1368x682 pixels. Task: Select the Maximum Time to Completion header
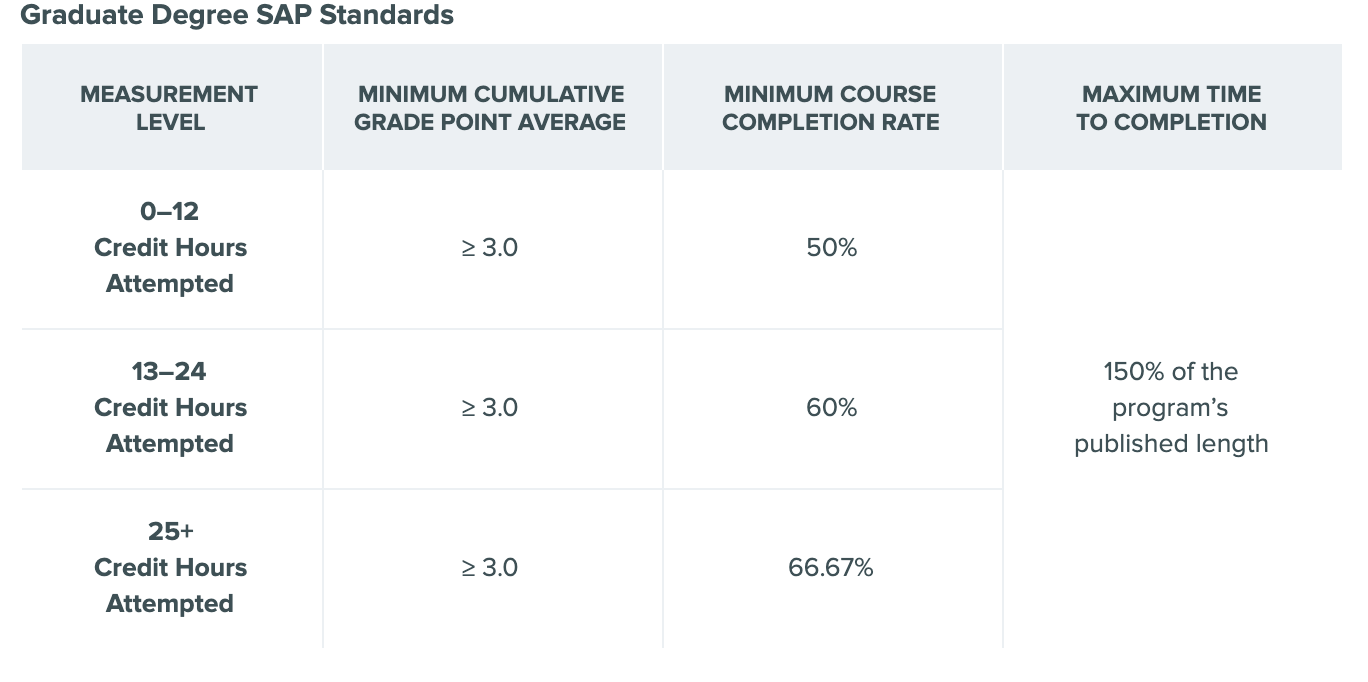coord(1171,108)
